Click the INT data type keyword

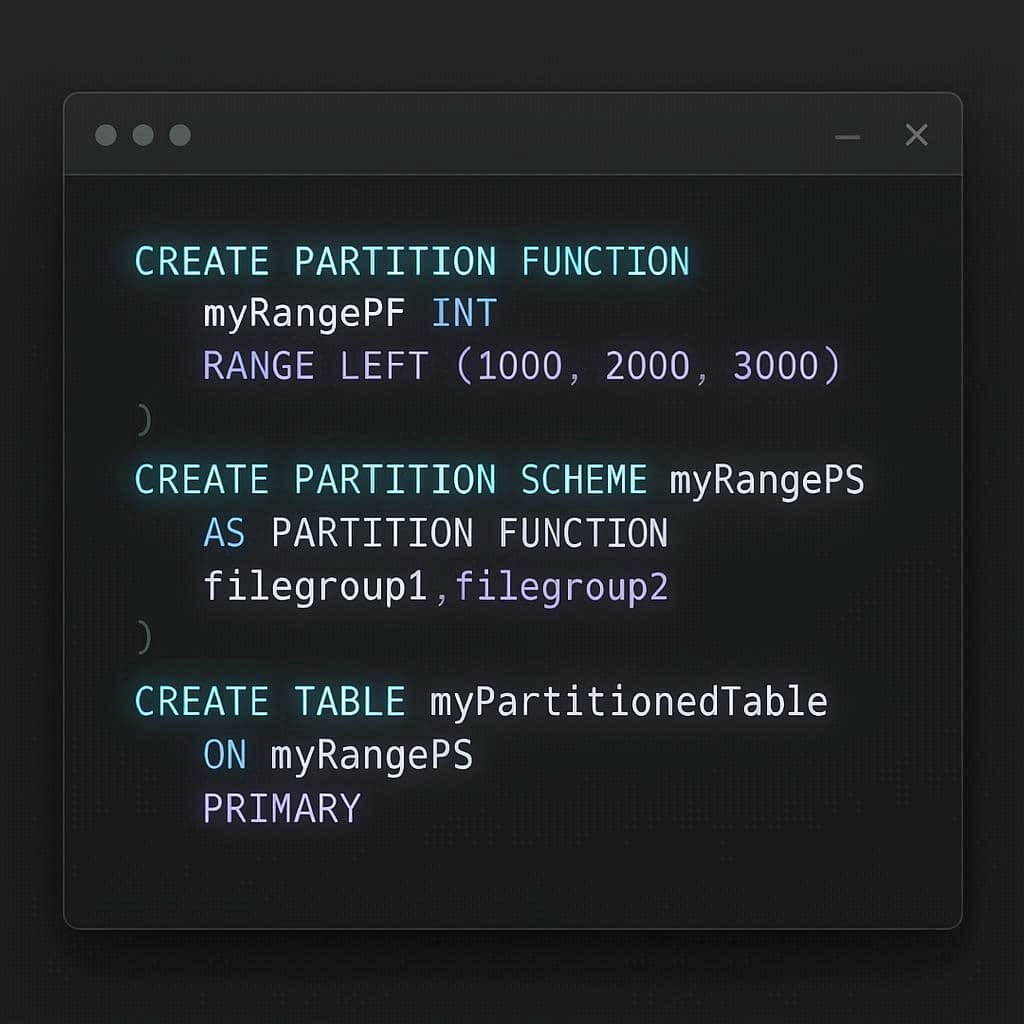[464, 315]
